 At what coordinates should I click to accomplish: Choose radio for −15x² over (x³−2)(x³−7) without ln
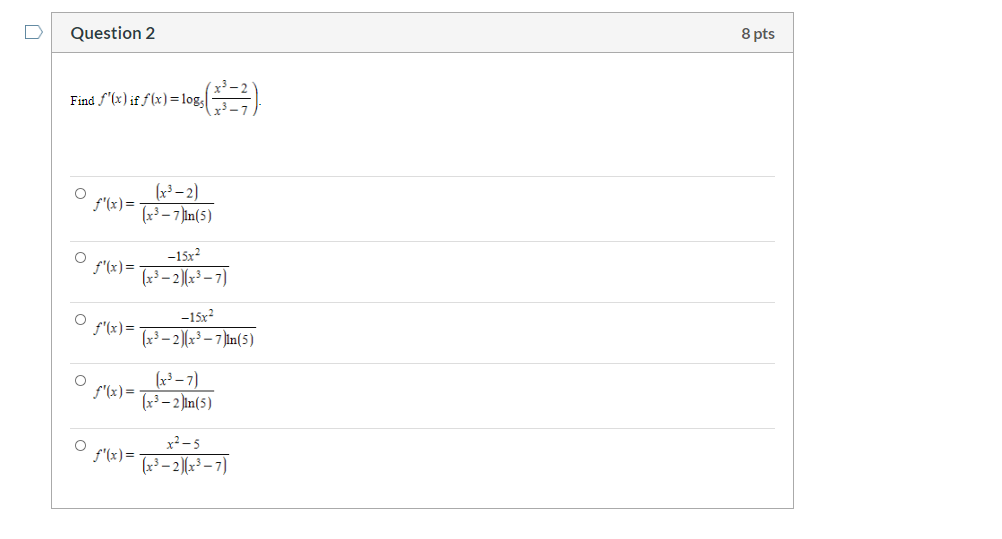tap(80, 258)
